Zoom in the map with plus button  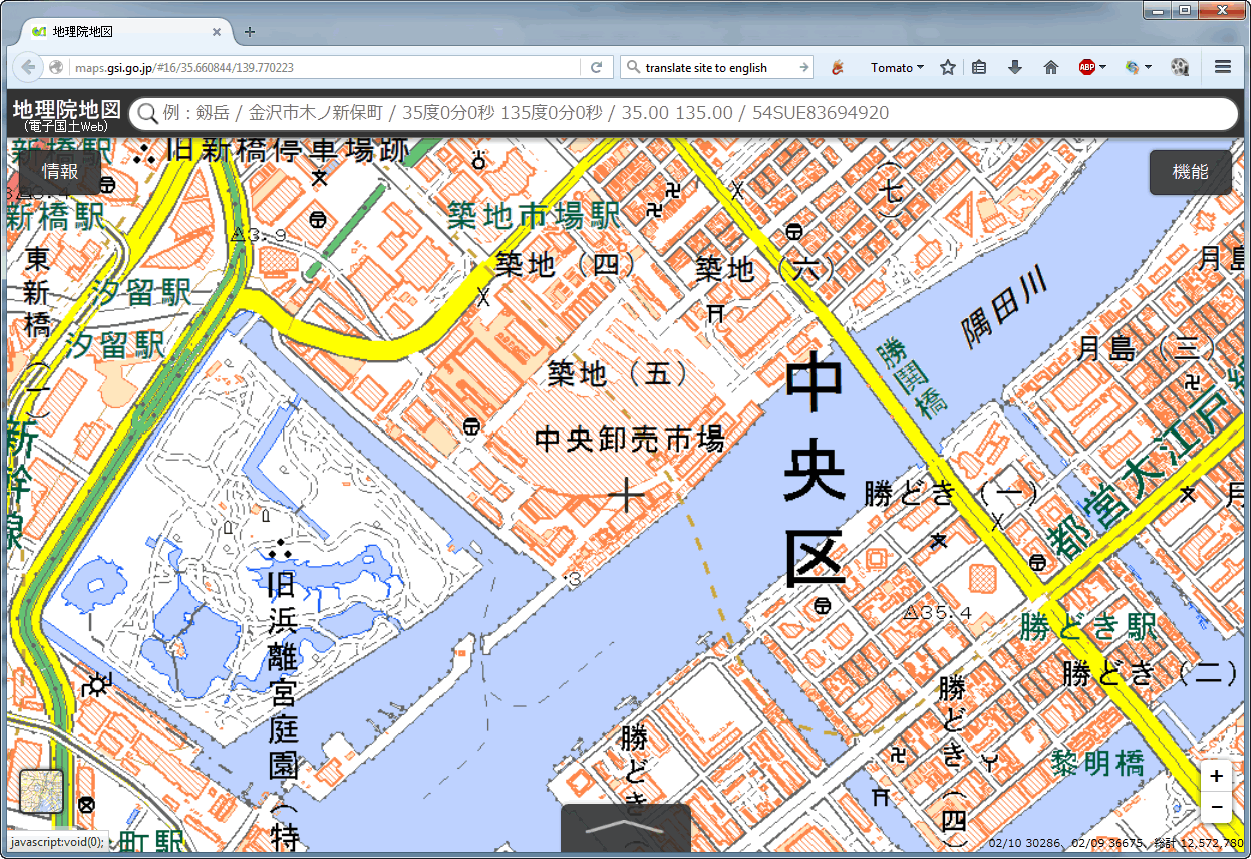1216,776
